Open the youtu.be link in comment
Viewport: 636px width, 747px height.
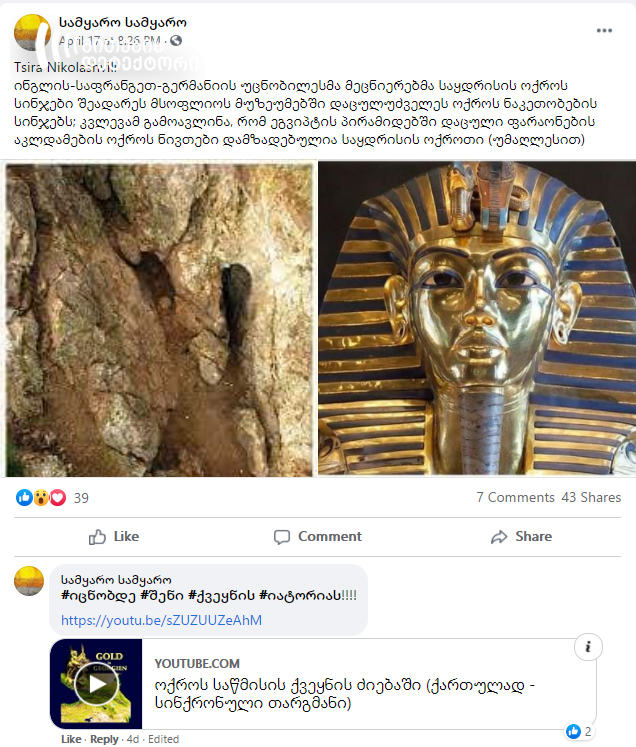[x=162, y=620]
